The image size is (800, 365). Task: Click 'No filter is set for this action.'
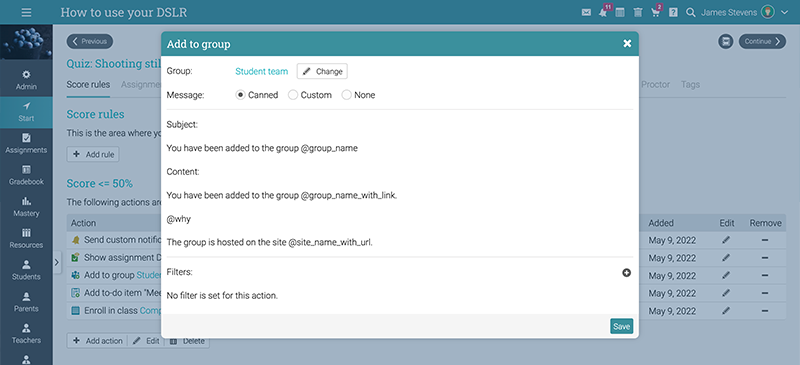pyautogui.click(x=222, y=296)
